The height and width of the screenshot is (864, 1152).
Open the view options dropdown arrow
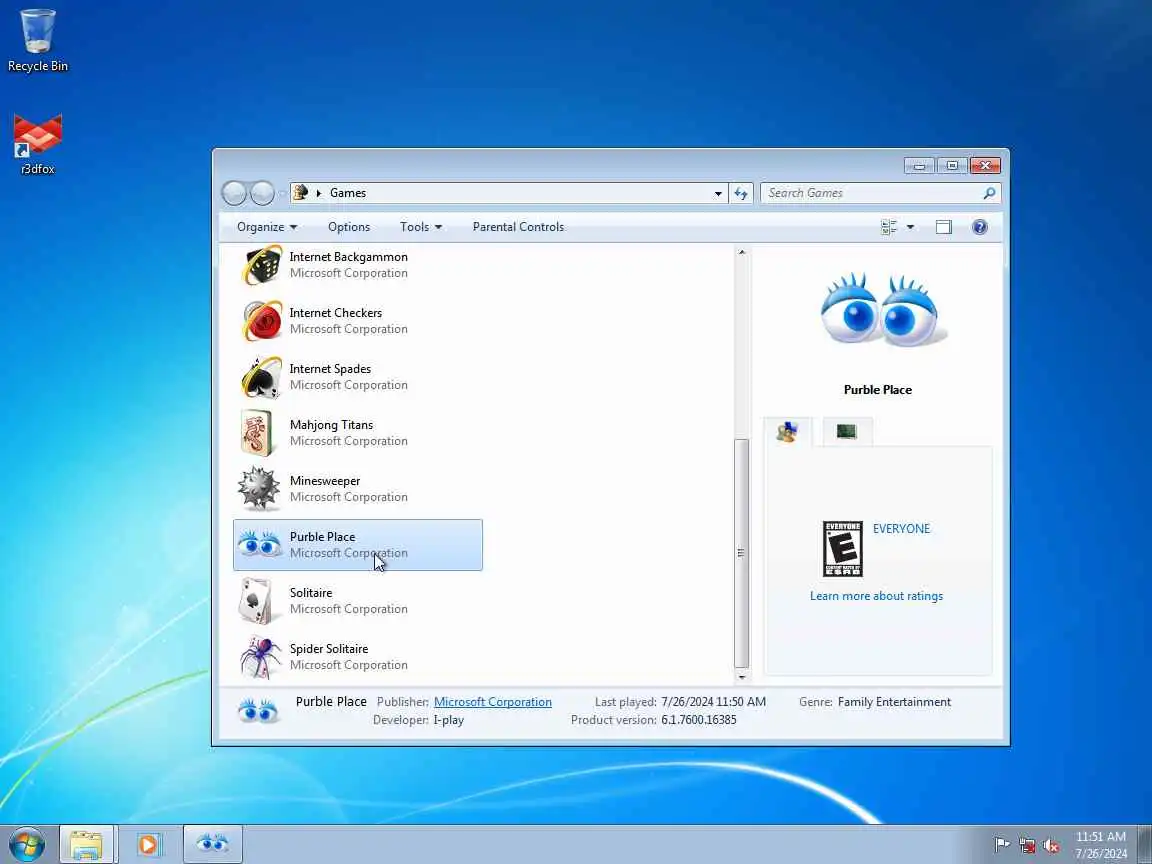tap(910, 227)
